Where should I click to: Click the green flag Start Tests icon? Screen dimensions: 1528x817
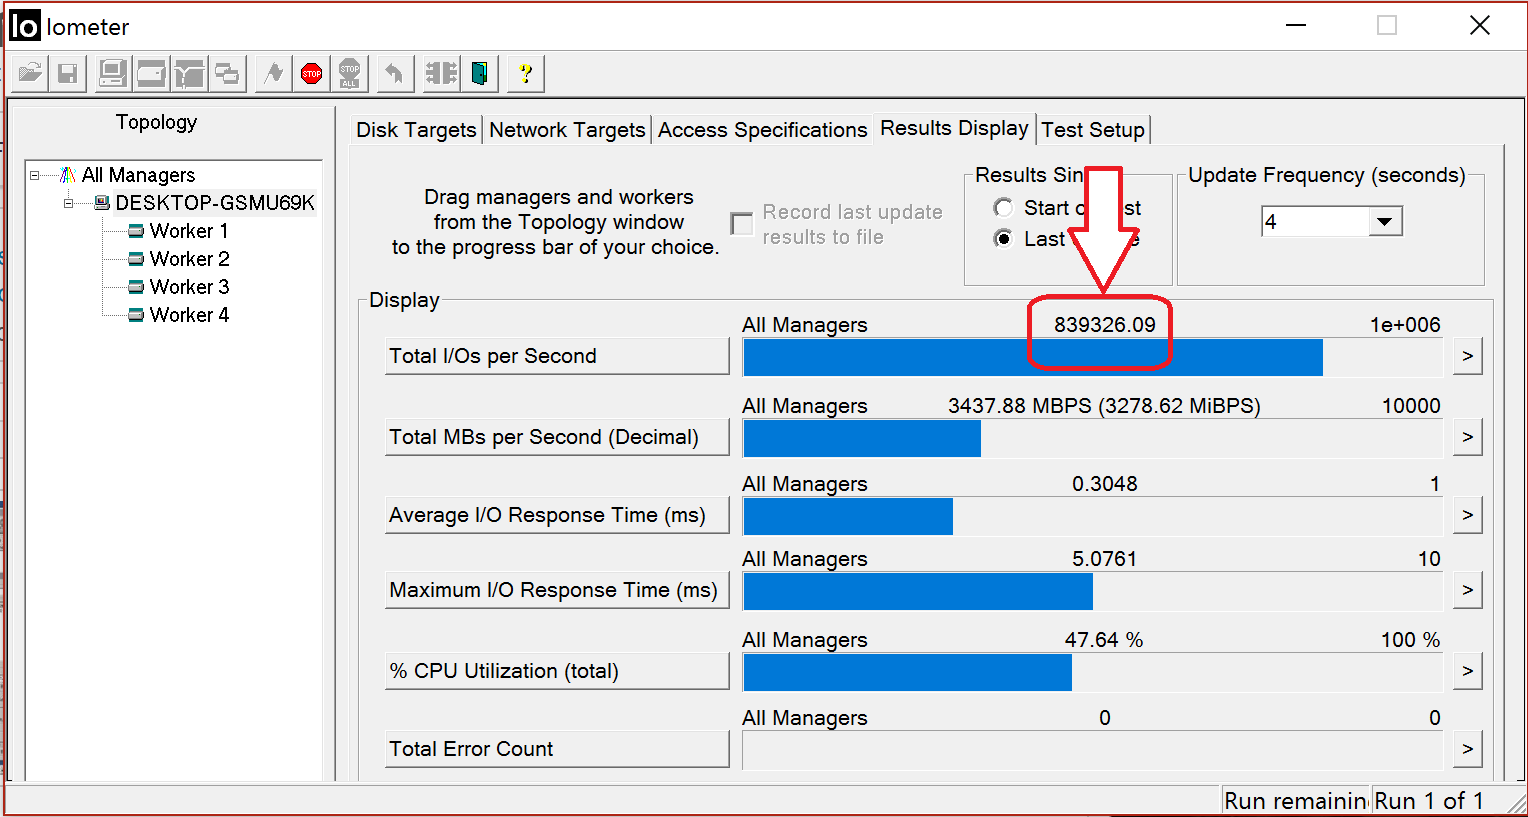point(273,73)
